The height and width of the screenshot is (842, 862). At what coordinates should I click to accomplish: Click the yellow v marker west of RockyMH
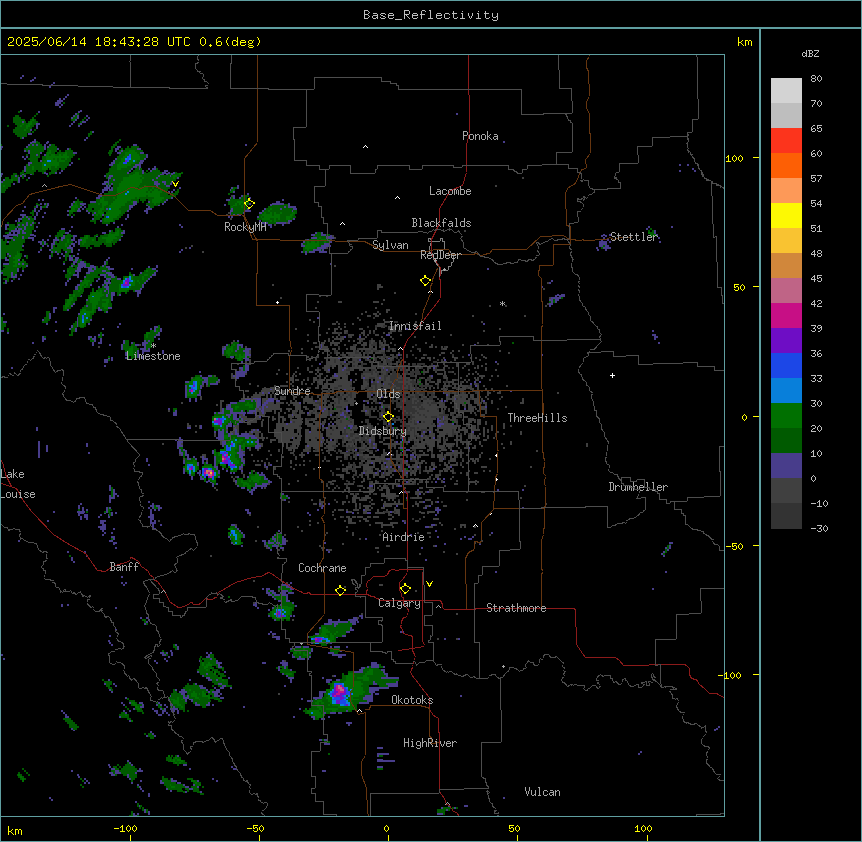[x=175, y=184]
